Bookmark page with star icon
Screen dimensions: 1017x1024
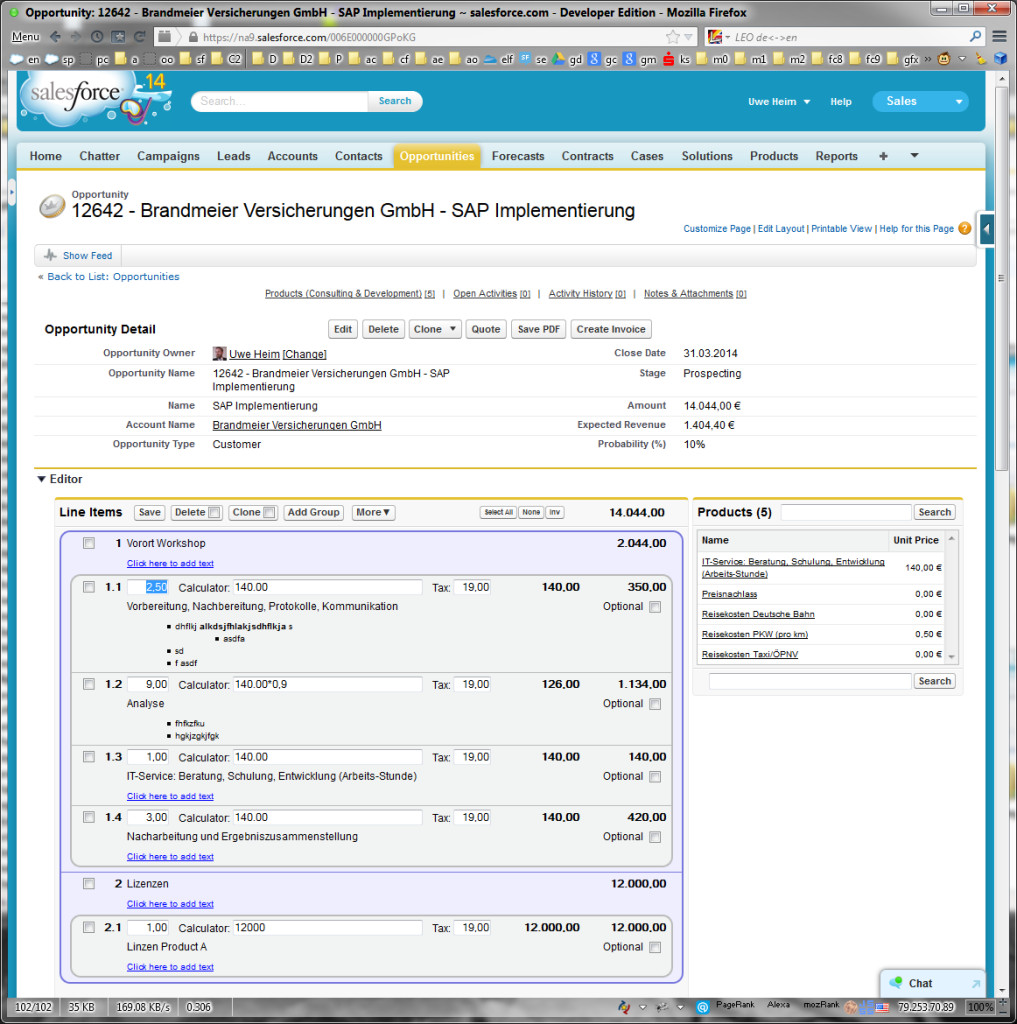point(673,37)
